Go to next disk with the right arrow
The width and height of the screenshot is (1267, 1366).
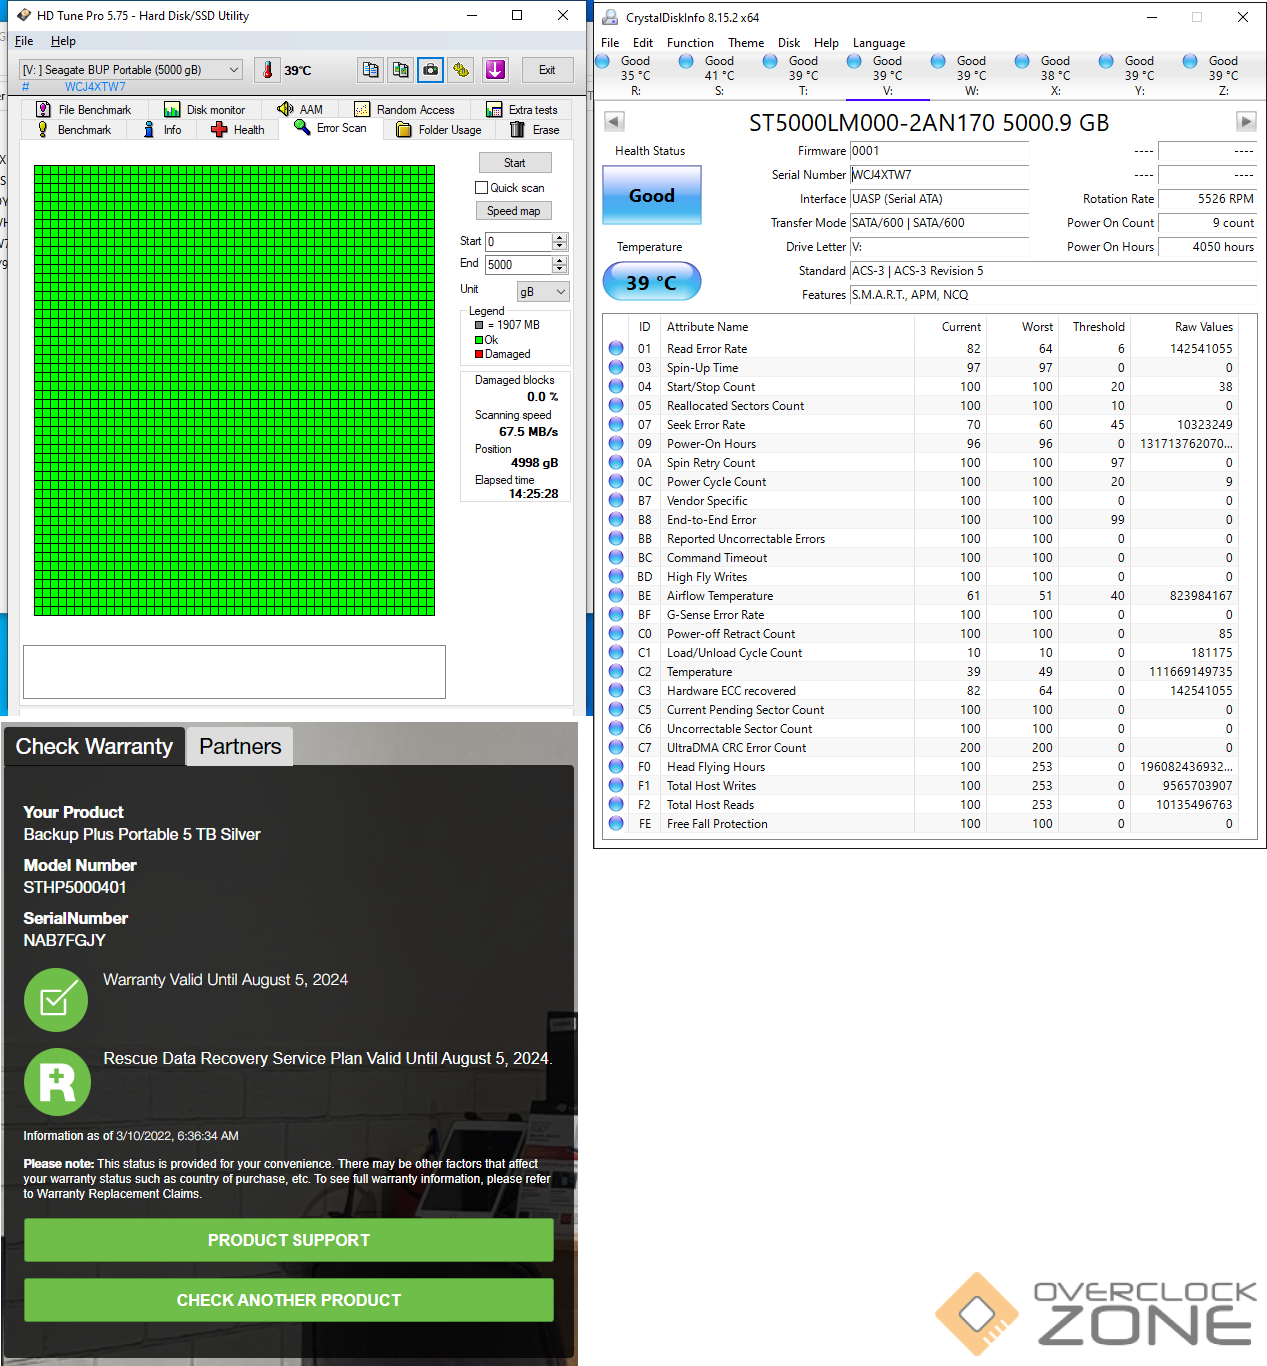point(1245,122)
